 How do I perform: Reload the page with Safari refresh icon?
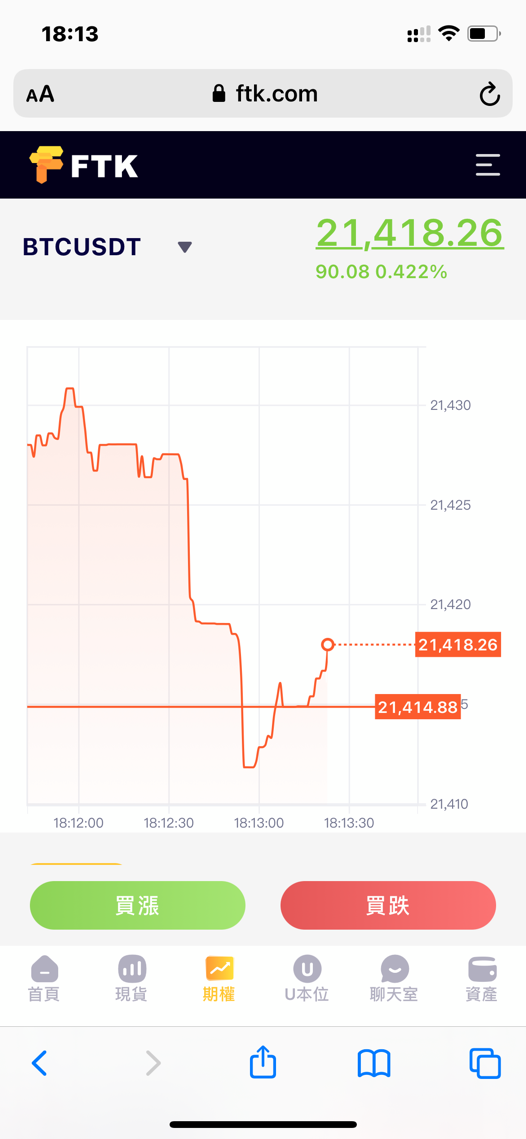[x=490, y=94]
